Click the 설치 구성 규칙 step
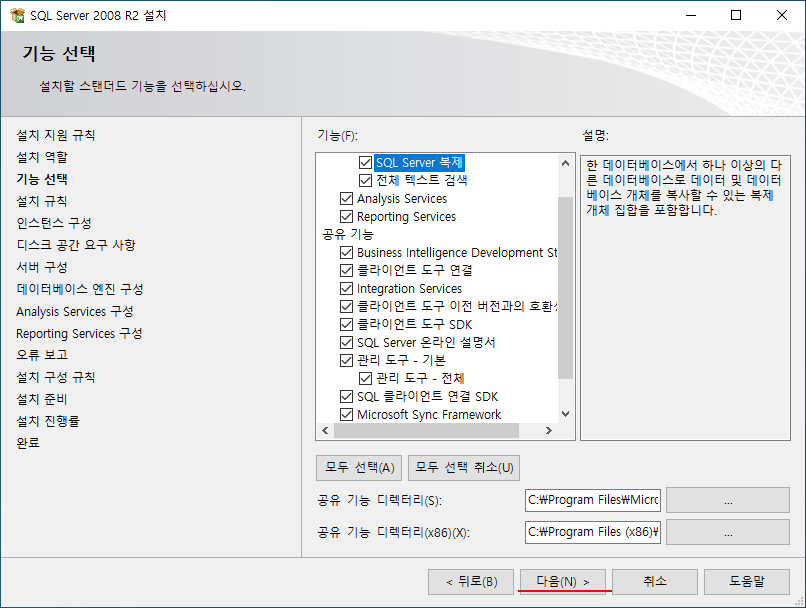 coord(56,377)
